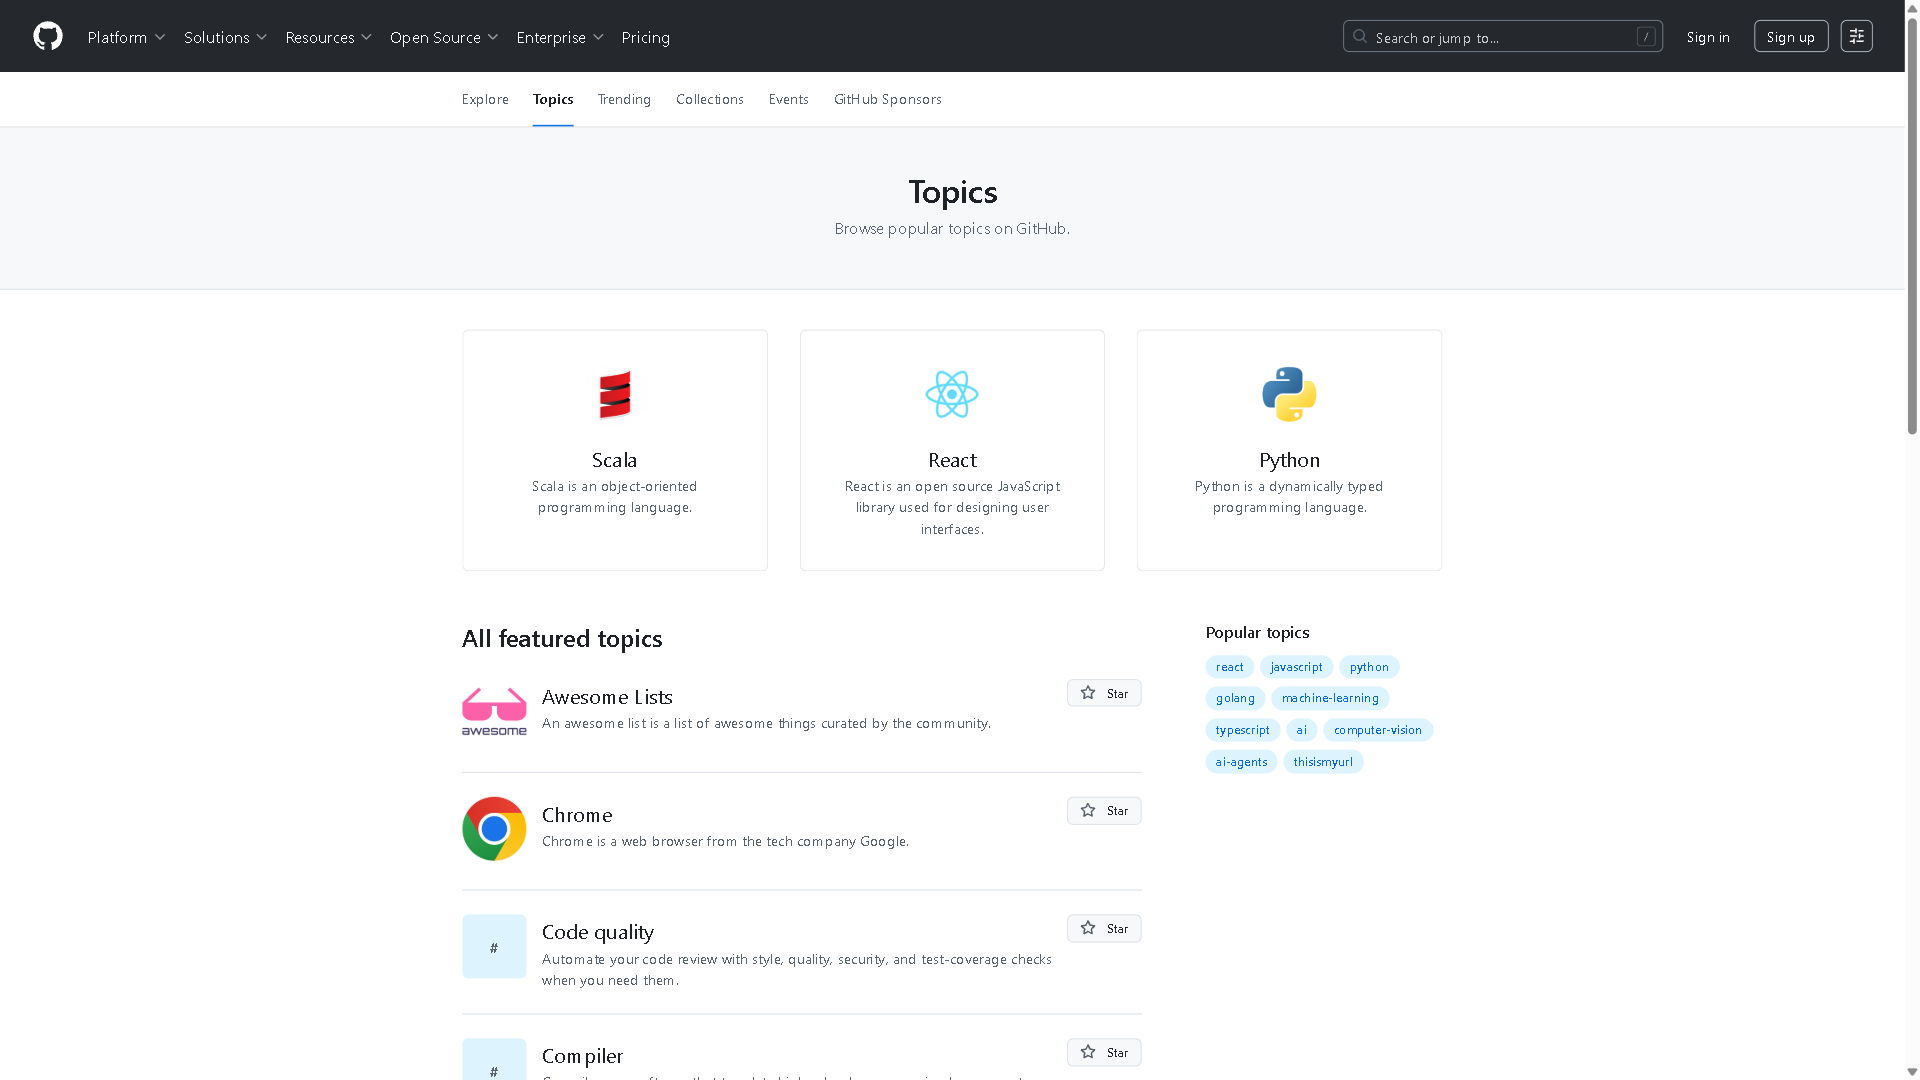Open the command palette icon near Sign up
Image resolution: width=1920 pixels, height=1080 pixels.
pyautogui.click(x=1856, y=35)
